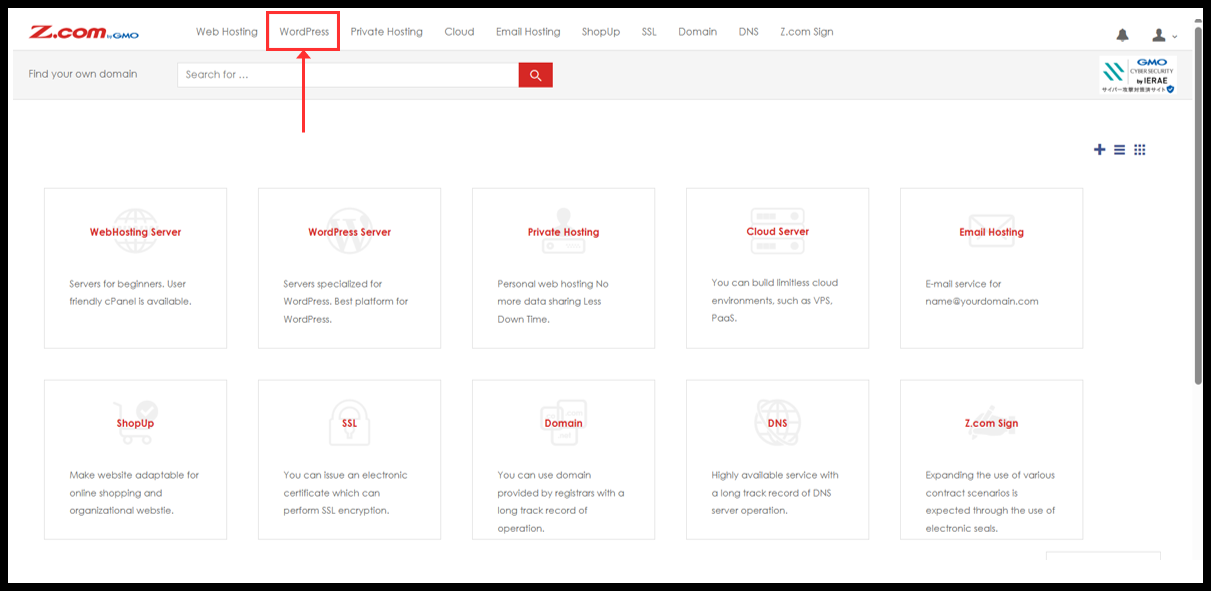1211x591 pixels.
Task: Open the Z.com Sign menu item
Action: (x=807, y=32)
